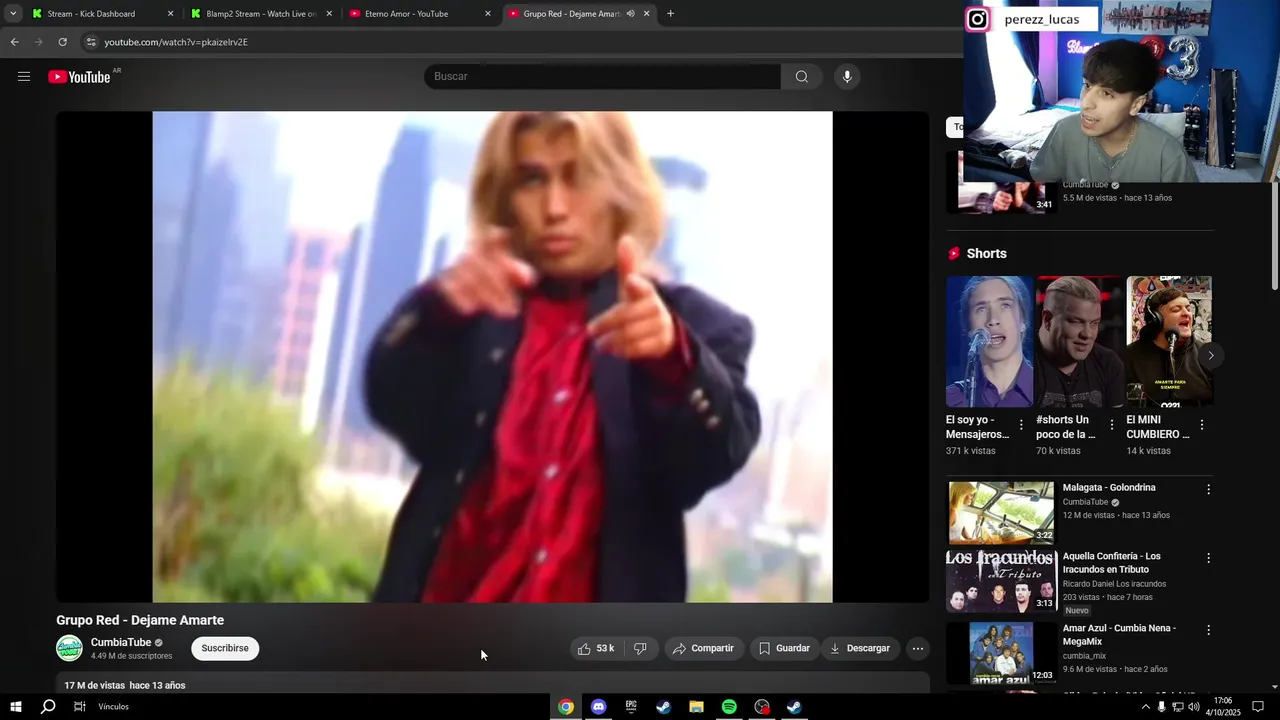The height and width of the screenshot is (720, 1280).
Task: Click the Compartir share button
Action: click(704, 648)
